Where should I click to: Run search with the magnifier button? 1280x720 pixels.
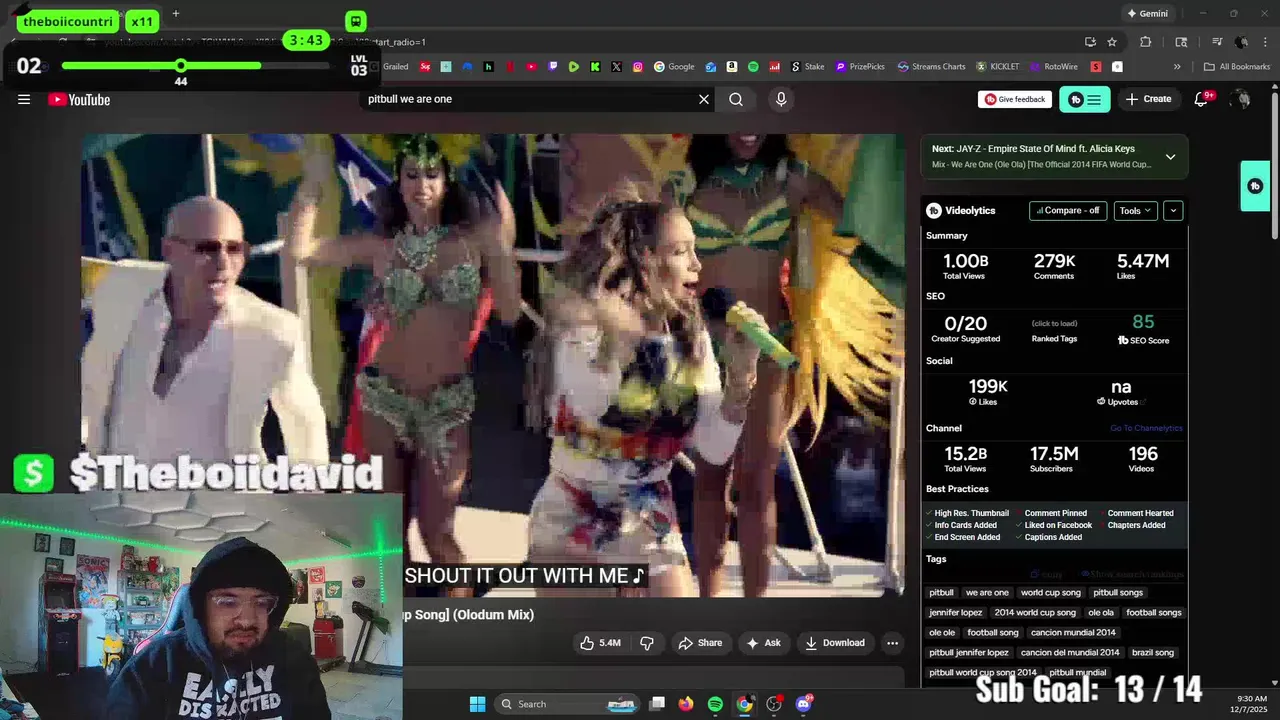736,99
